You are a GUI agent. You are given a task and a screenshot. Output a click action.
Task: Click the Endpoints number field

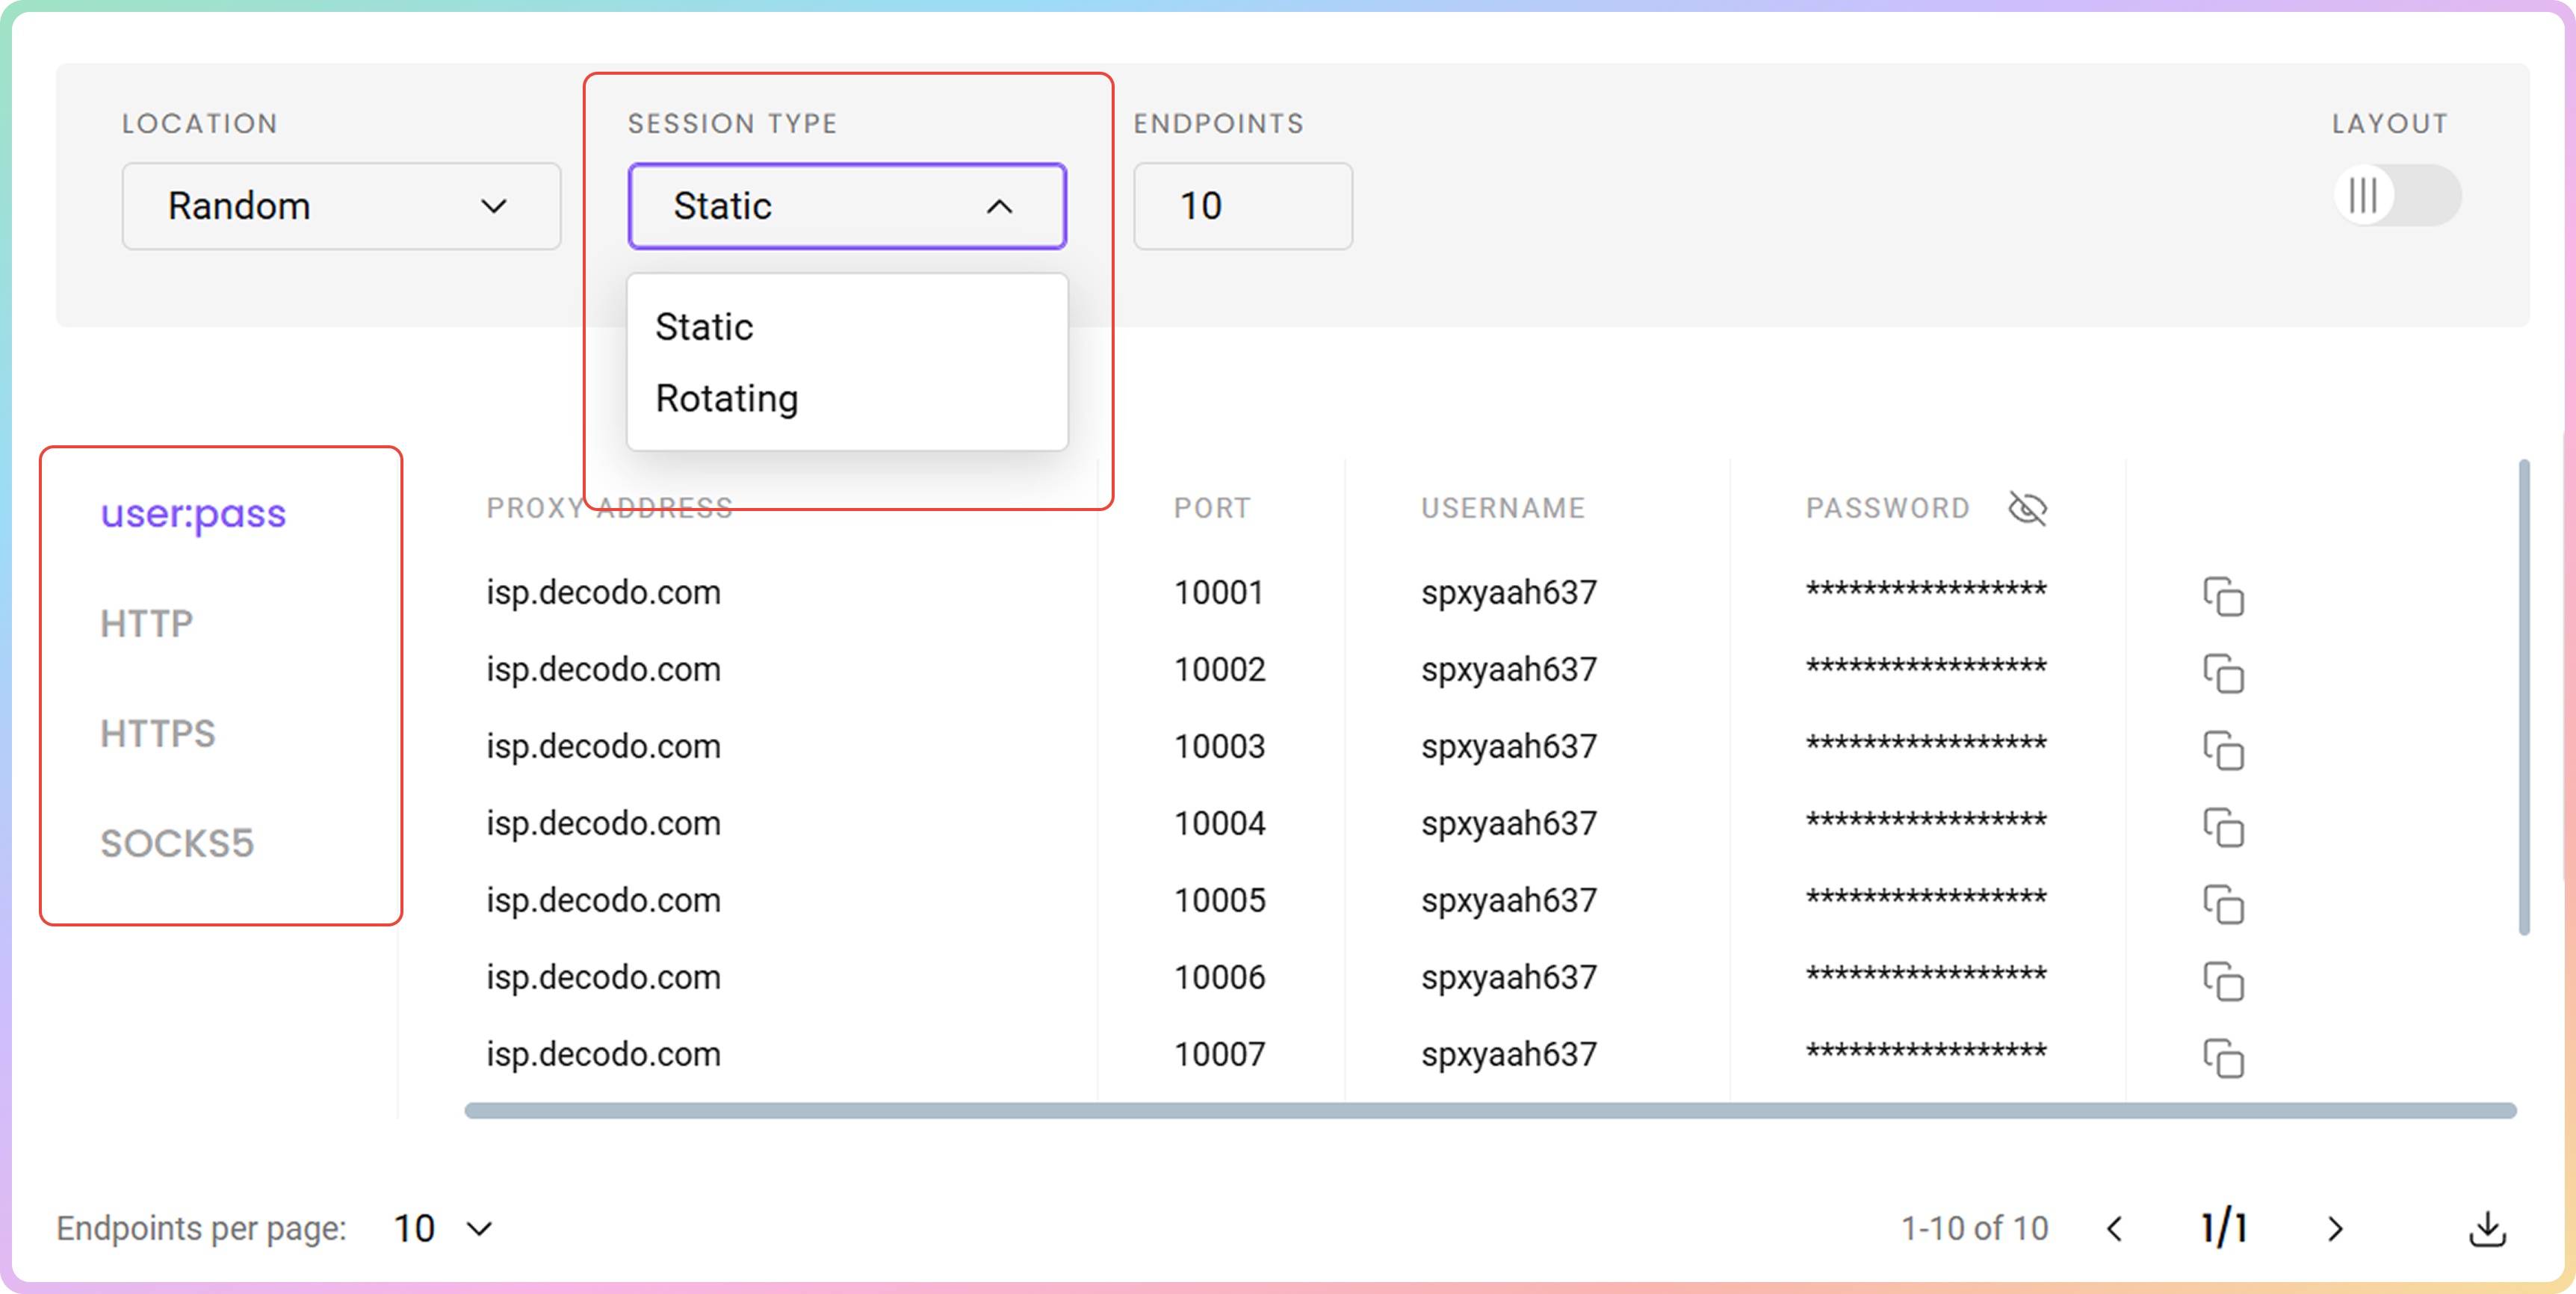1242,206
